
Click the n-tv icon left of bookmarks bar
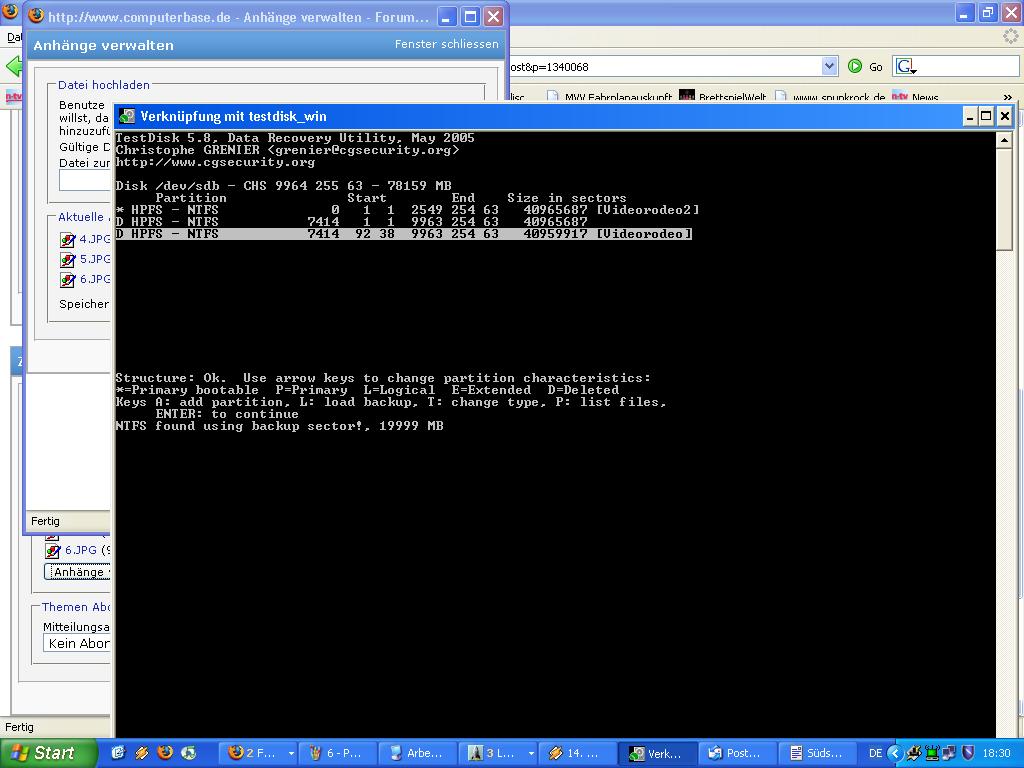(x=13, y=97)
